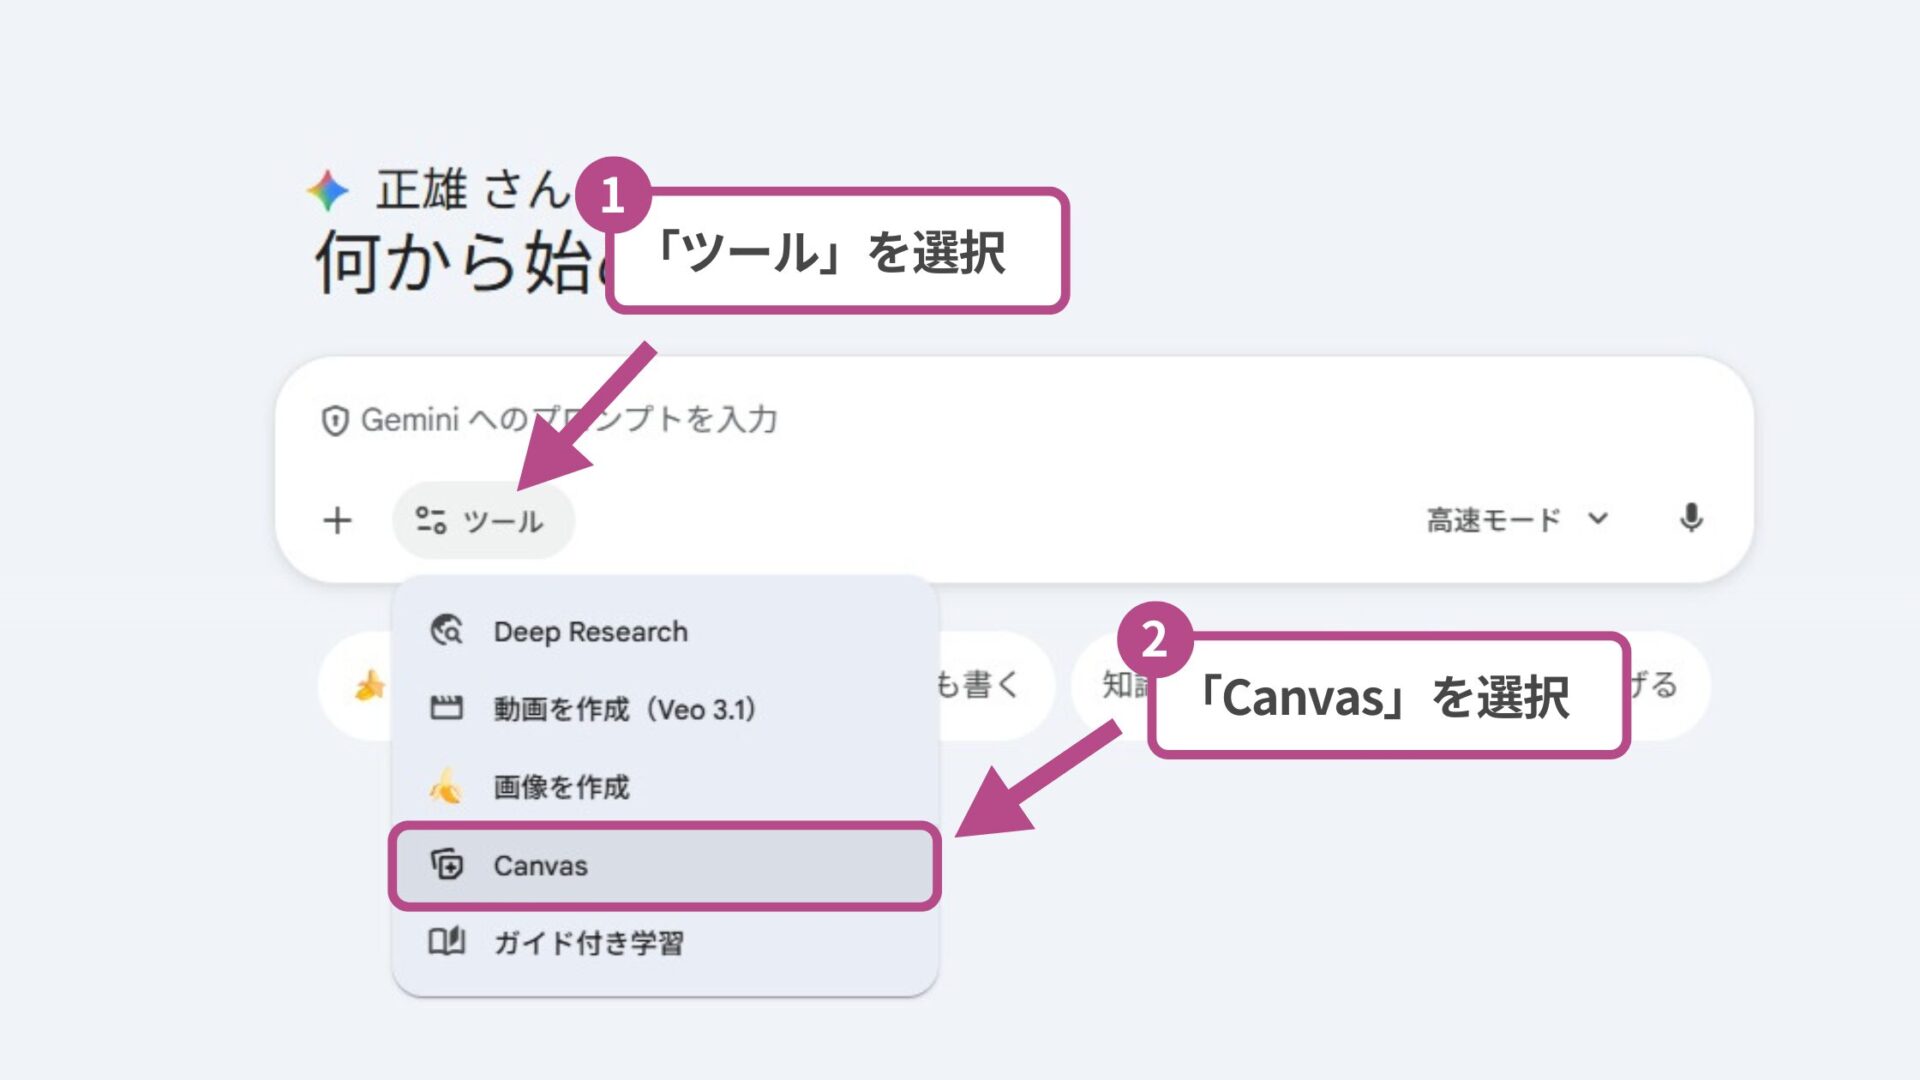The width and height of the screenshot is (1920, 1080).
Task: Toggle the ツール options panel
Action: pyautogui.click(x=484, y=519)
